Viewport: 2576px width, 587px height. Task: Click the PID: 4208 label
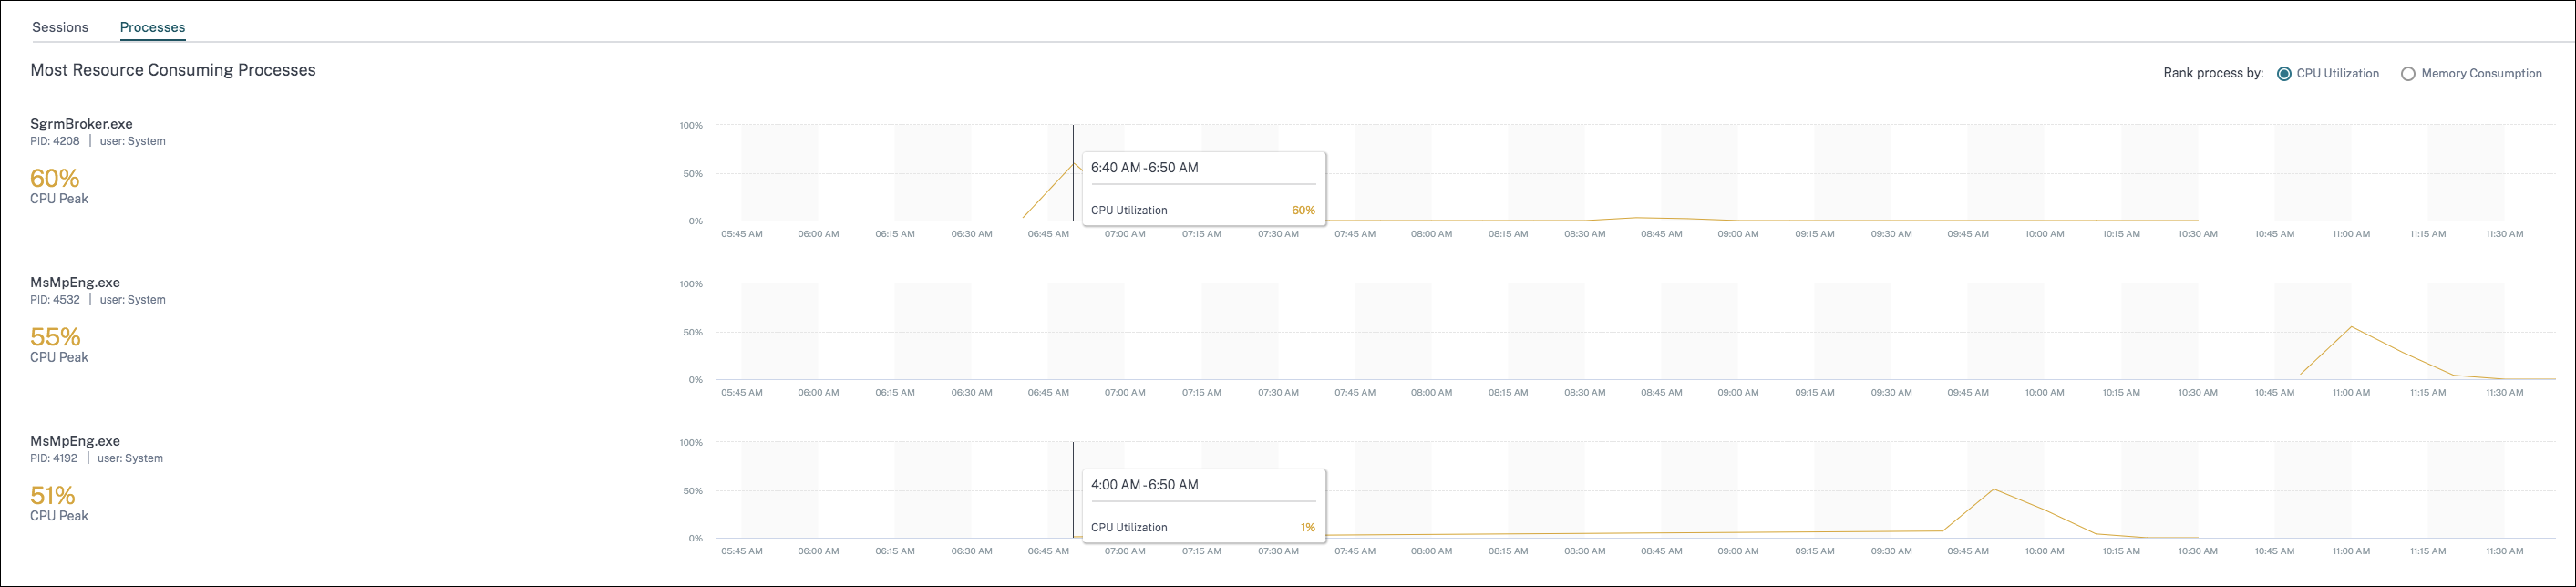[55, 141]
